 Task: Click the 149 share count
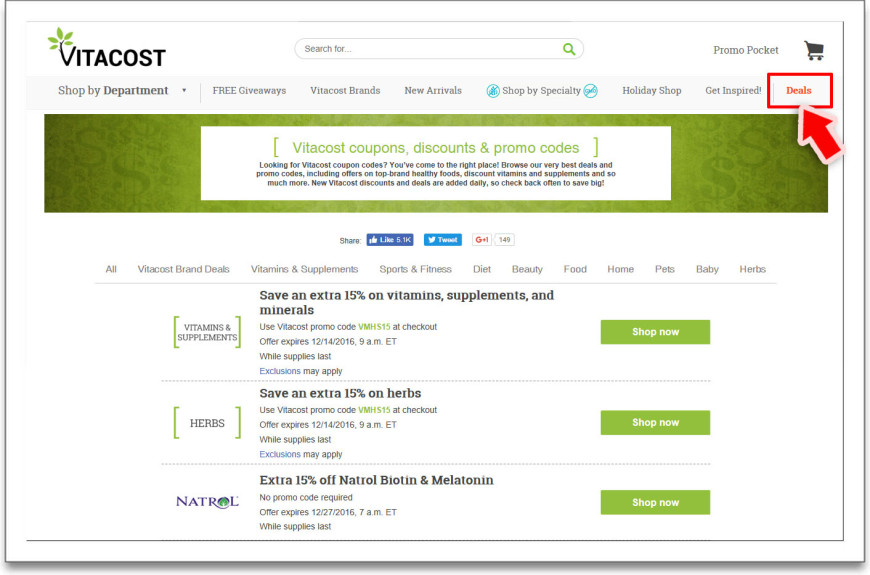(504, 240)
